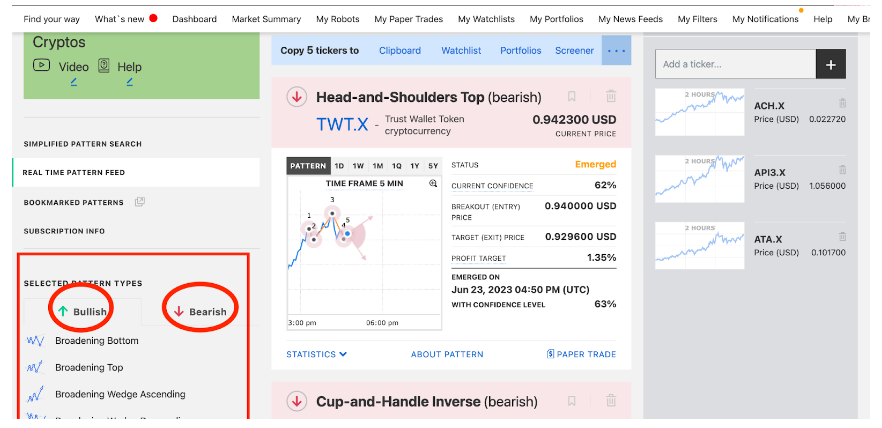Select the 1Y chart range
The width and height of the screenshot is (882, 428).
tap(415, 166)
